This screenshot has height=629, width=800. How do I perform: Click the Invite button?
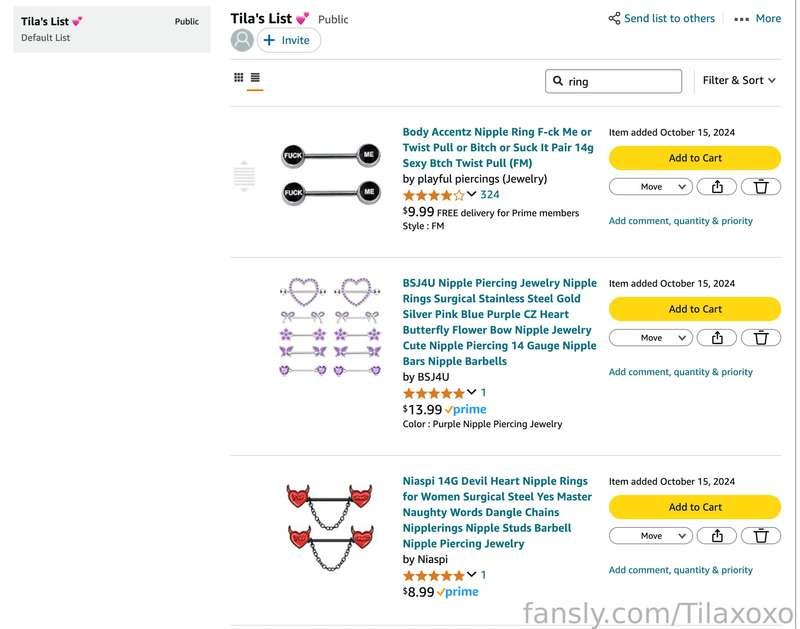click(289, 40)
